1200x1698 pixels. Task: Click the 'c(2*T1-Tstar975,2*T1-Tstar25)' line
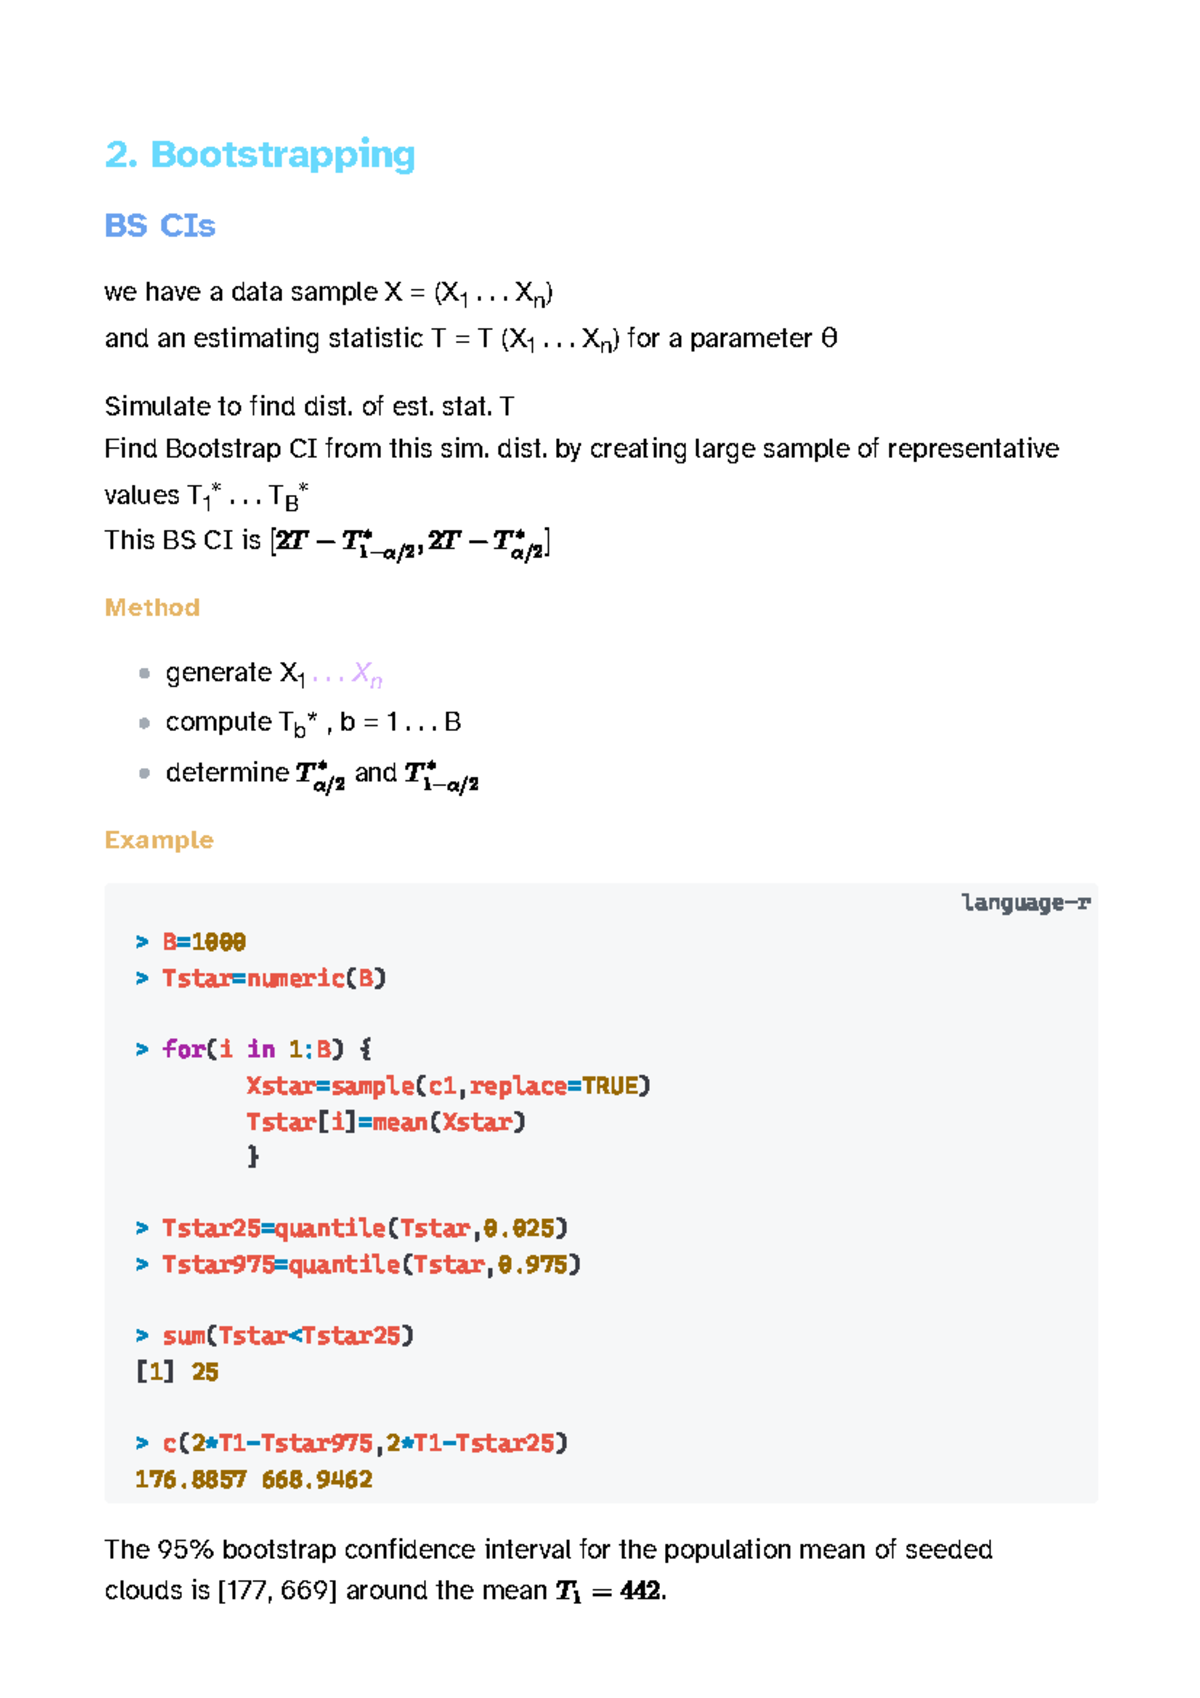(x=351, y=1443)
